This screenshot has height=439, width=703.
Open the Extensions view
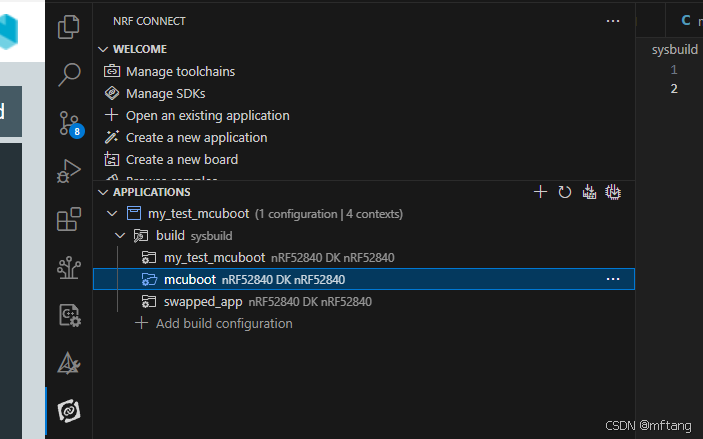(69, 219)
